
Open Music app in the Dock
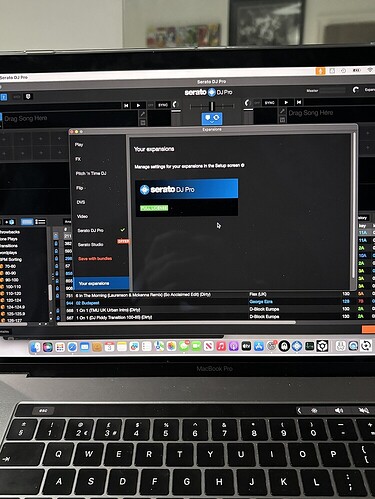[221, 346]
